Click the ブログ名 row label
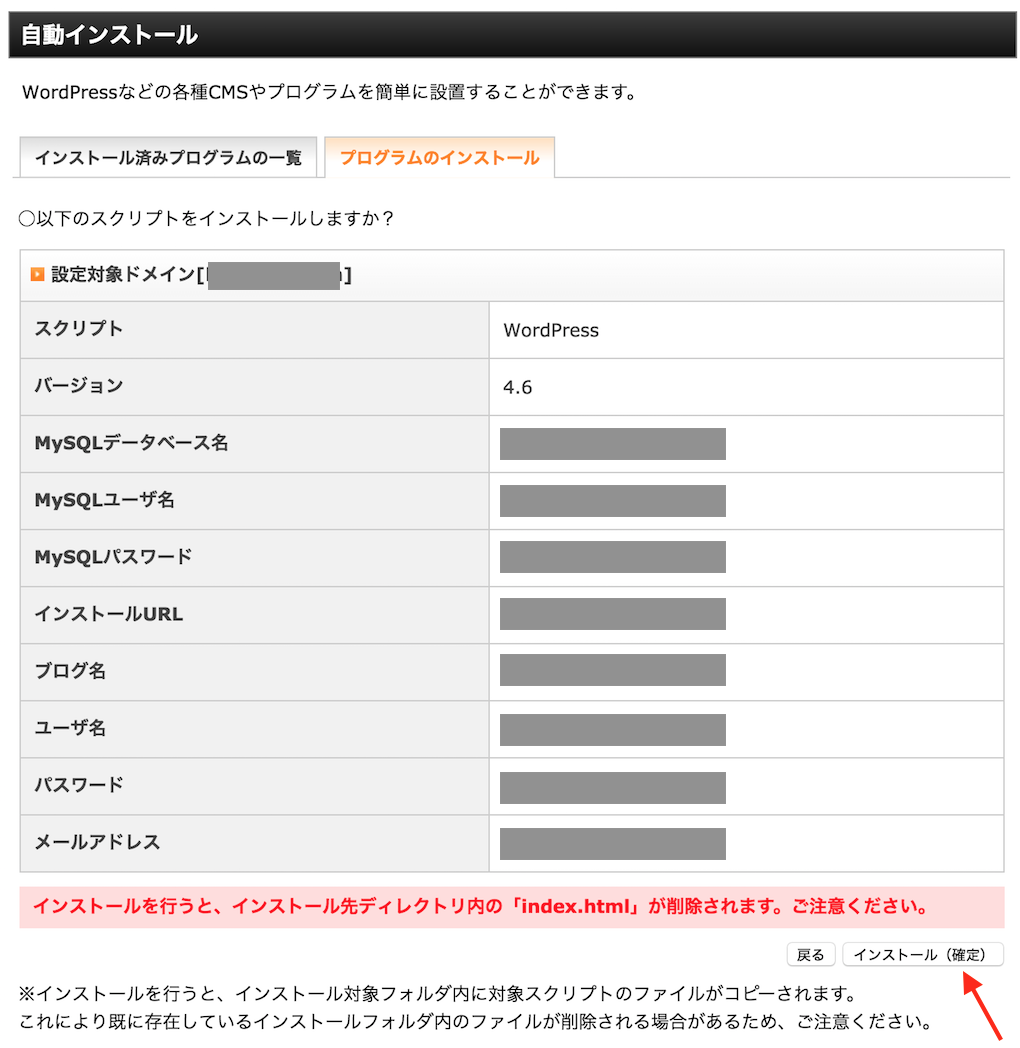Screen dimensions: 1020x1048 [70, 671]
